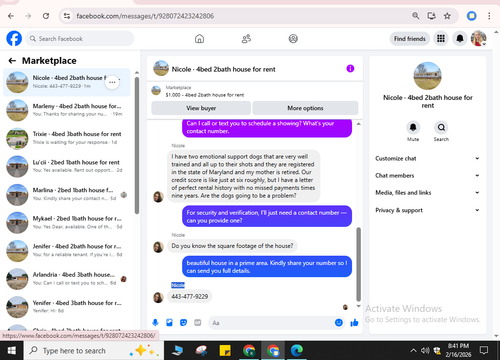This screenshot has width=500, height=360.
Task: Click the View buyer button
Action: point(201,108)
